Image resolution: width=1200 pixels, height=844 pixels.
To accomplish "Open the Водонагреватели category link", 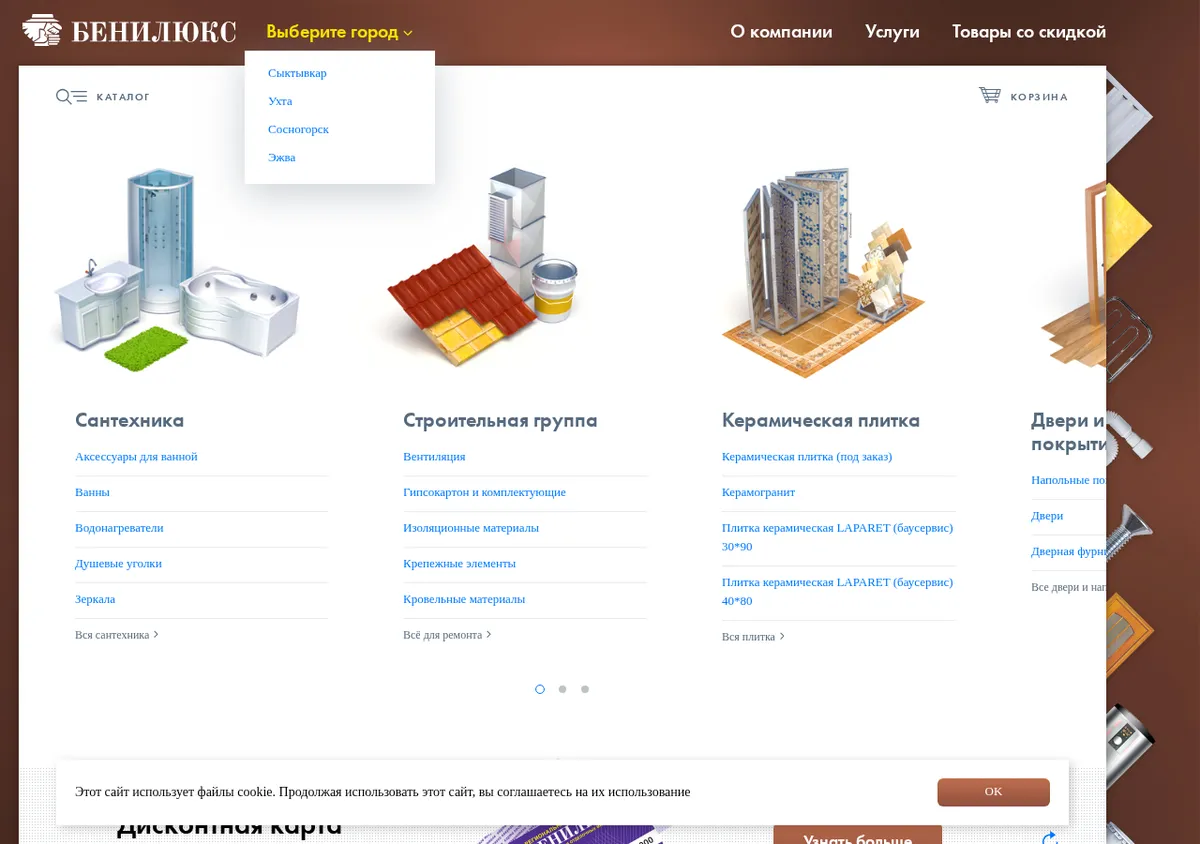I will (x=119, y=528).
